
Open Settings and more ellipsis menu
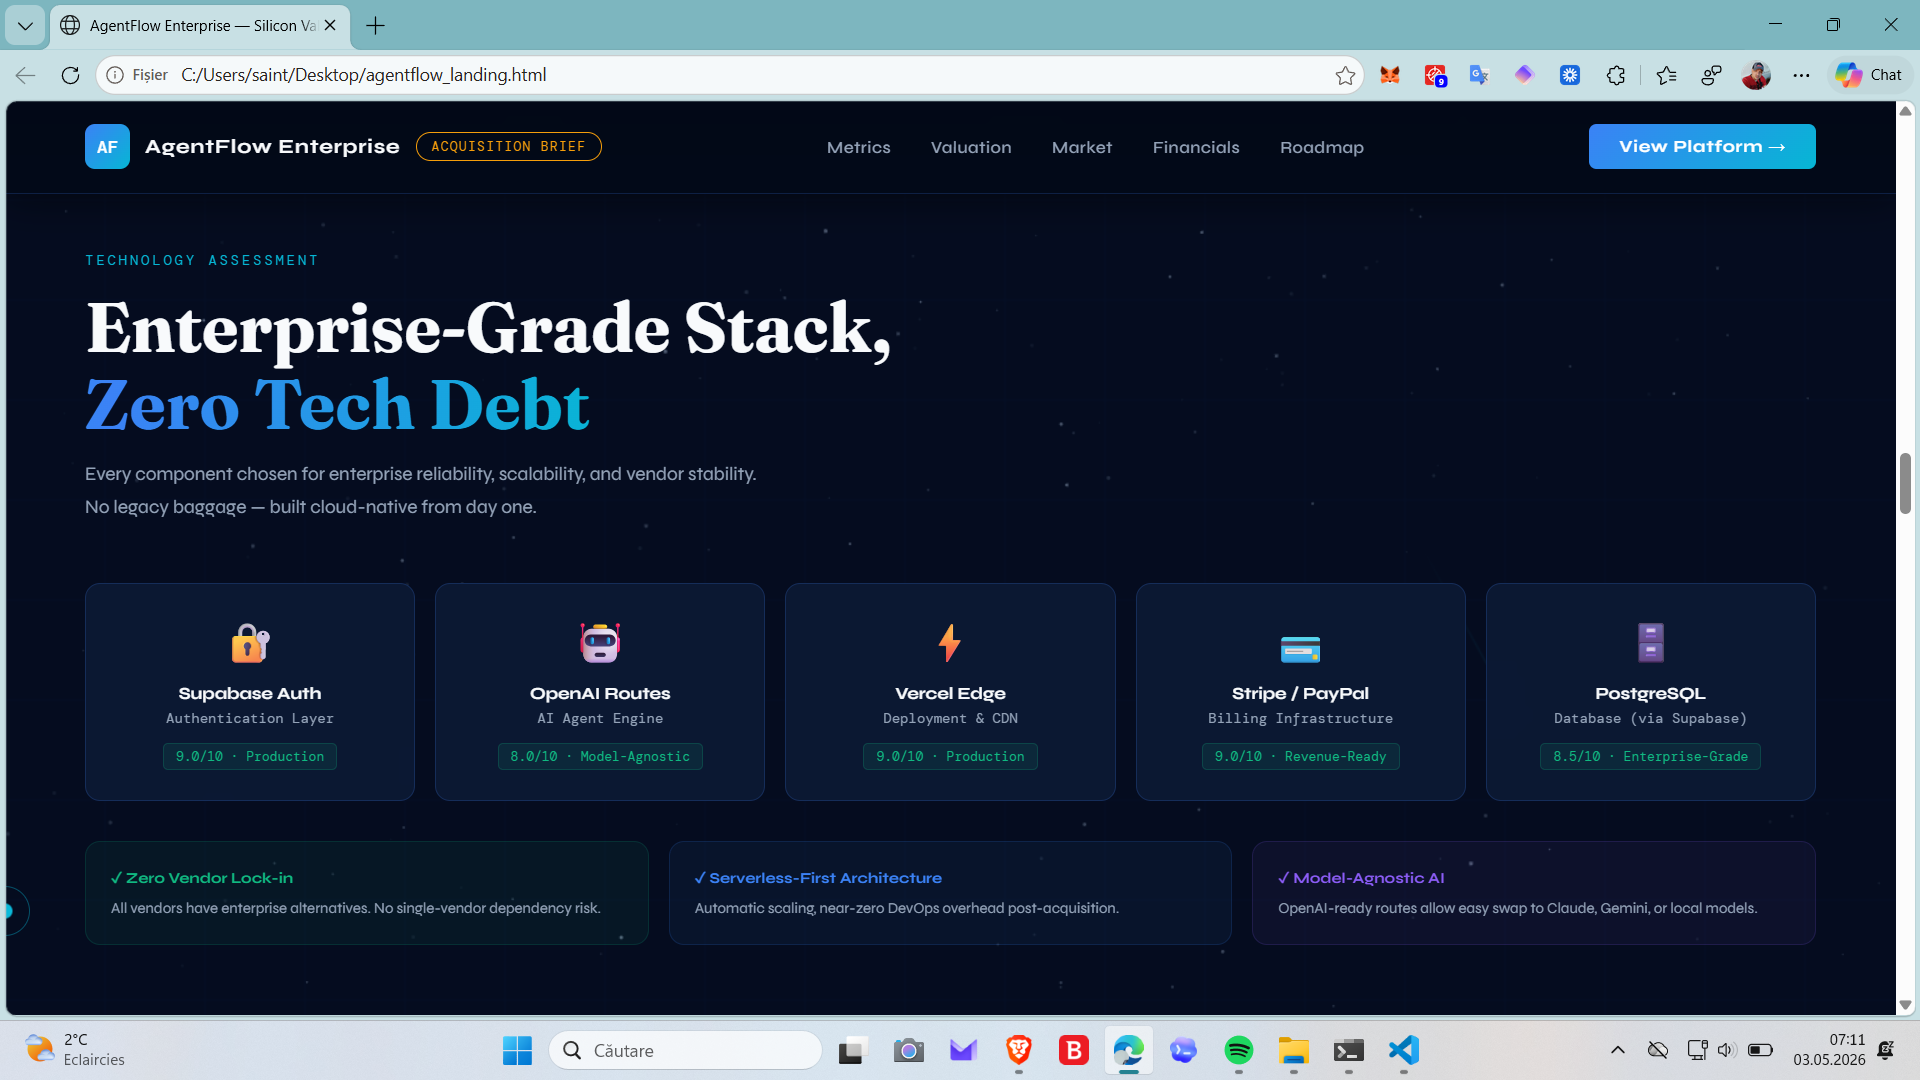[1801, 75]
